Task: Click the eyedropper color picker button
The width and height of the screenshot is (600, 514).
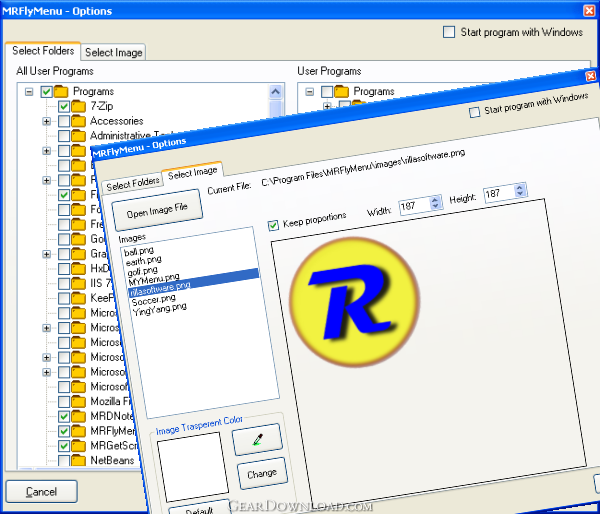Action: (257, 439)
